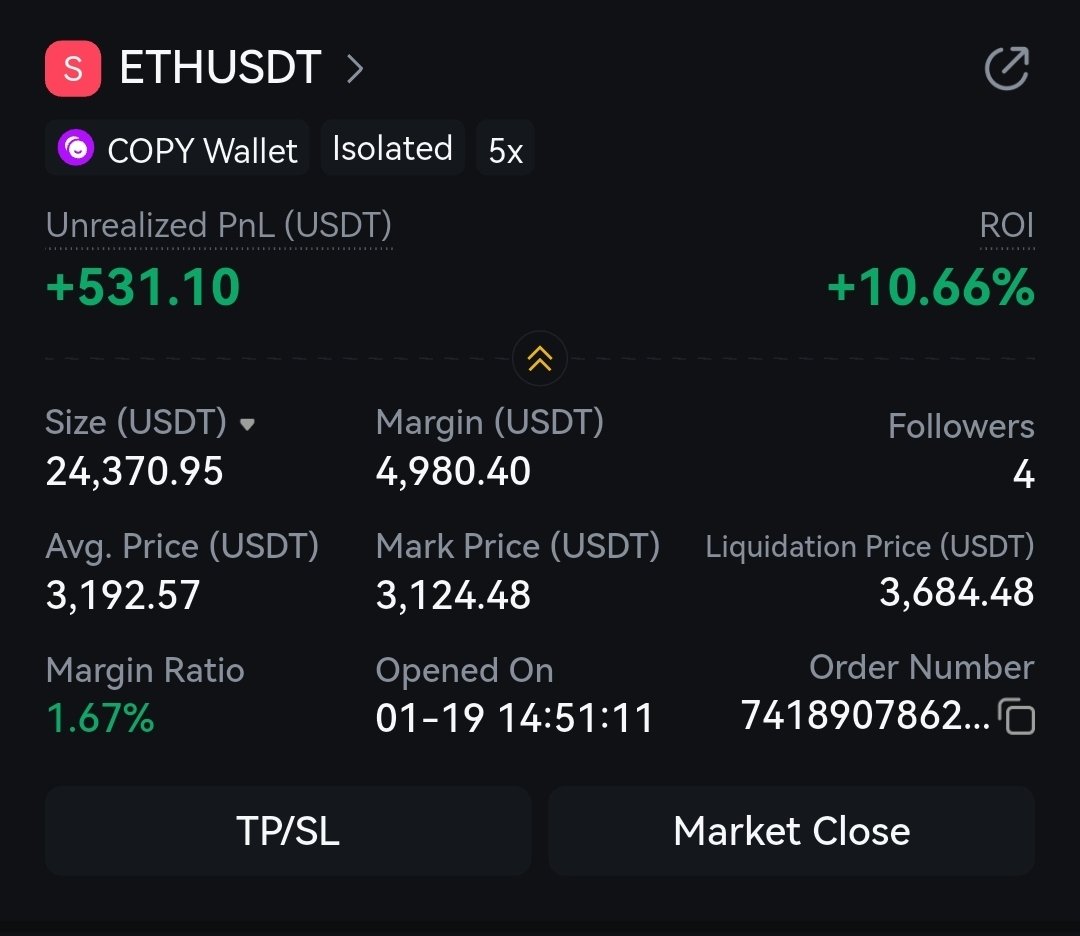Tap the Isolated margin mode tag
The width and height of the screenshot is (1080, 936).
(392, 149)
